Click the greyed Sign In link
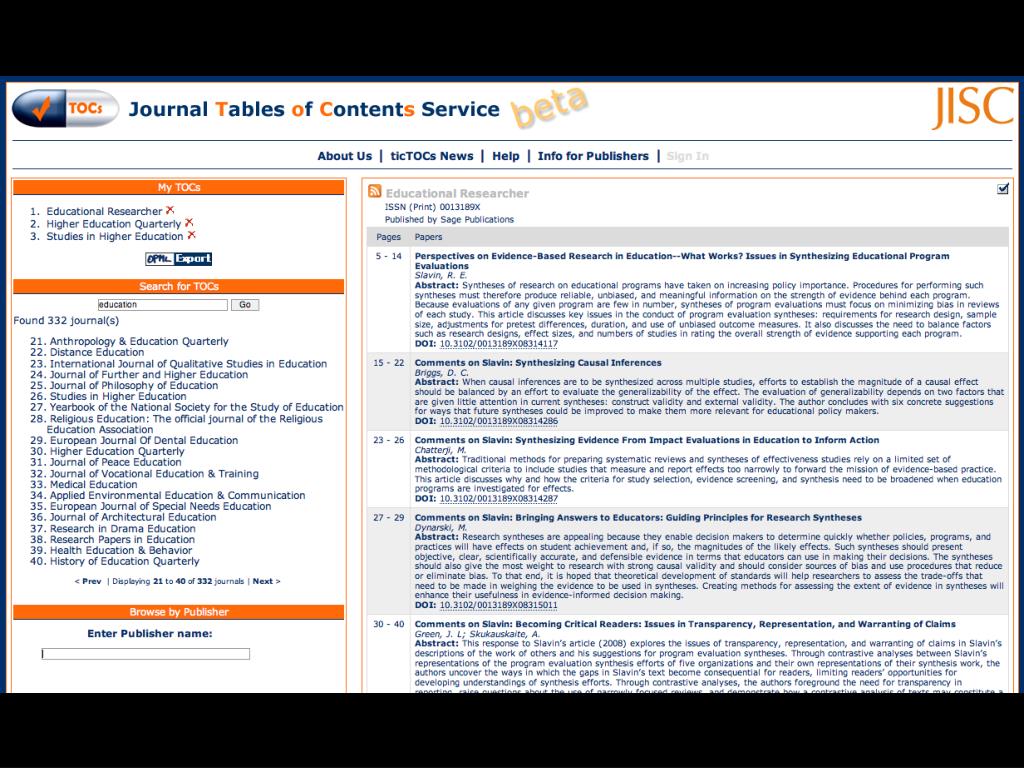The width and height of the screenshot is (1024, 768). [x=688, y=156]
